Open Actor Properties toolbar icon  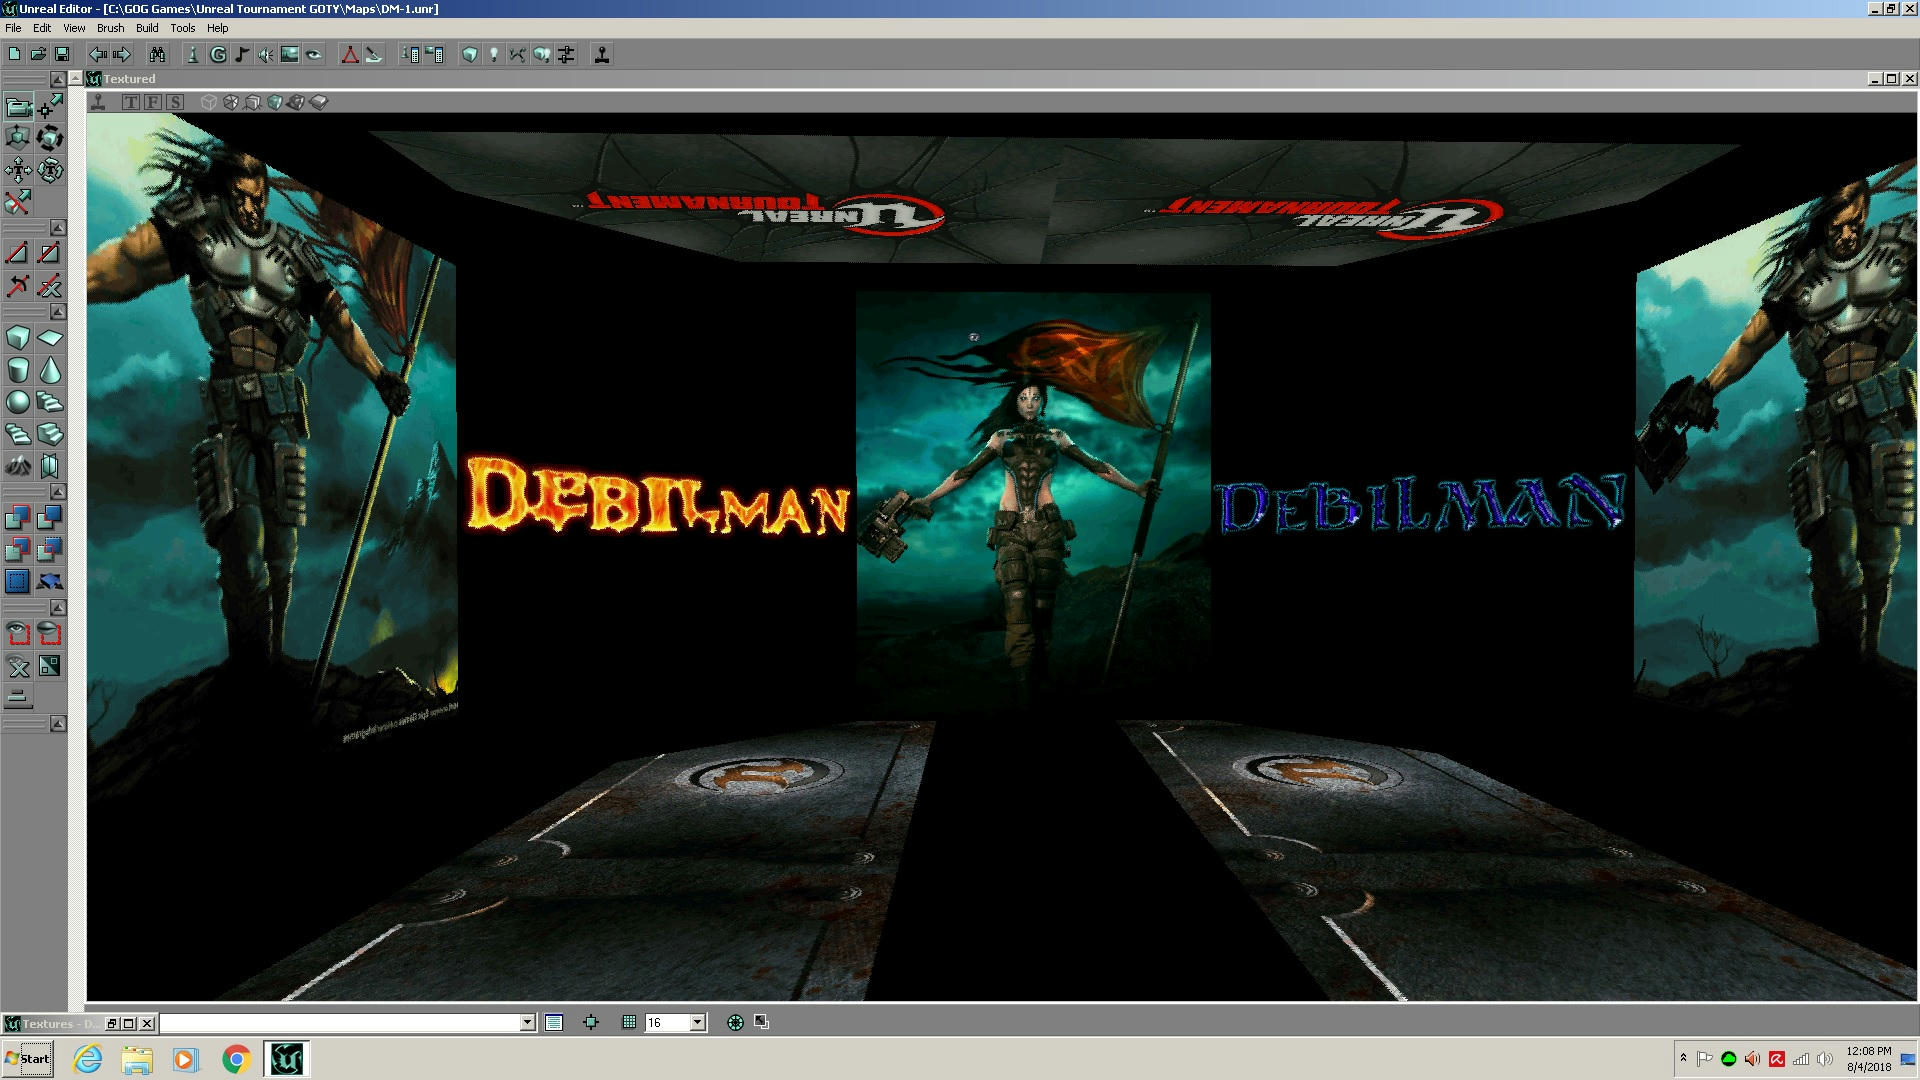pos(410,54)
